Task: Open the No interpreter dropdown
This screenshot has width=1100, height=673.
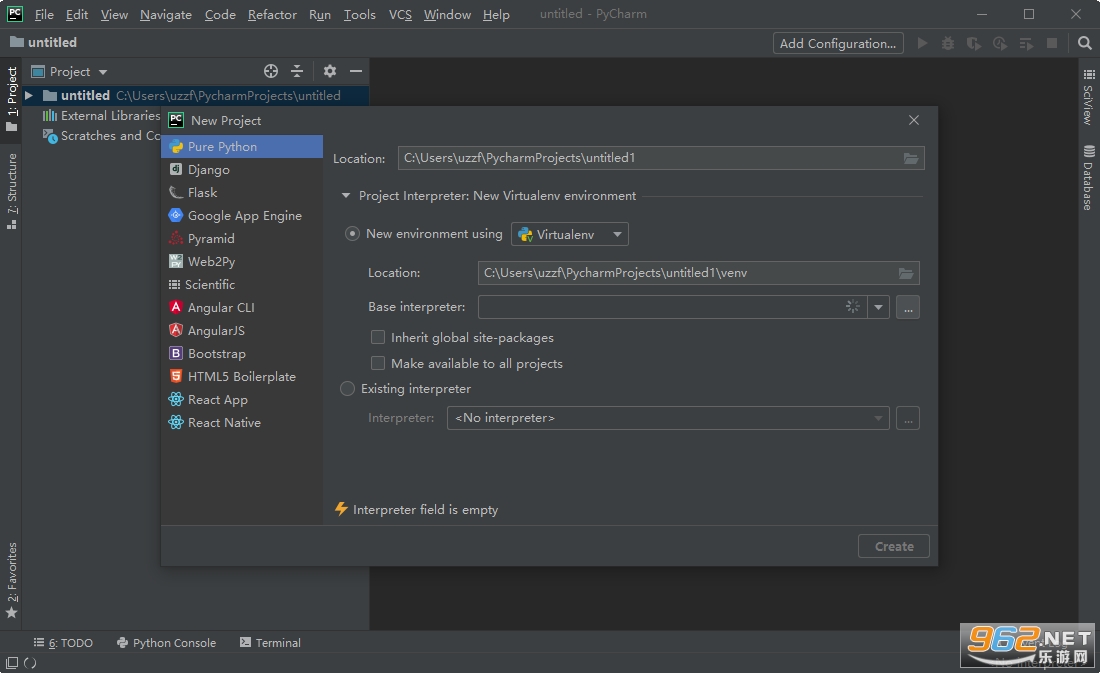Action: tap(668, 418)
